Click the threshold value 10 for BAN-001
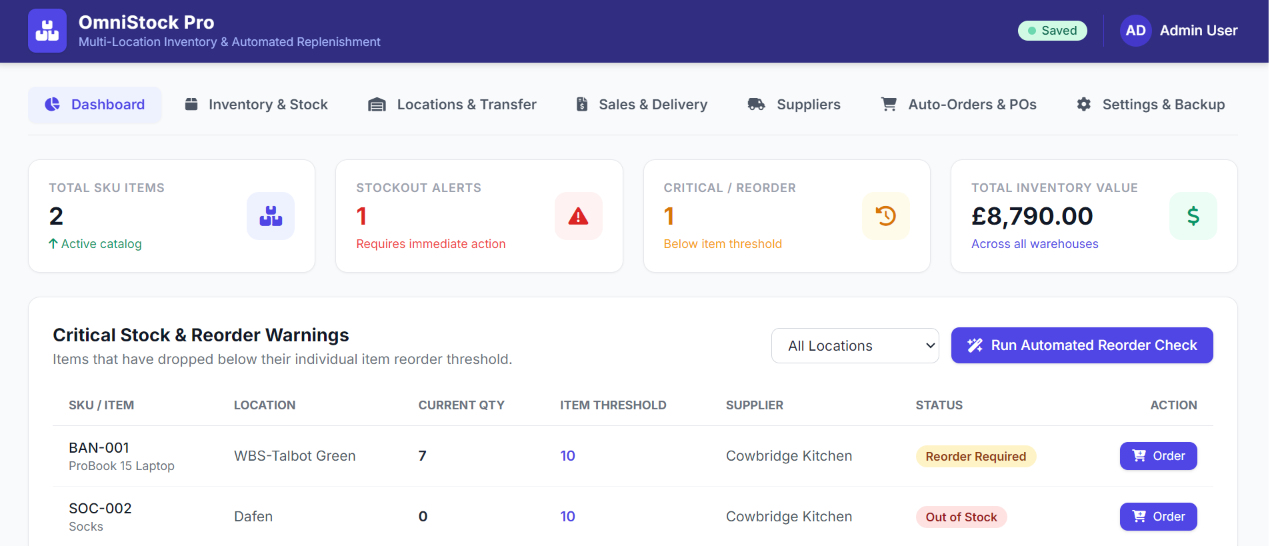 point(568,456)
